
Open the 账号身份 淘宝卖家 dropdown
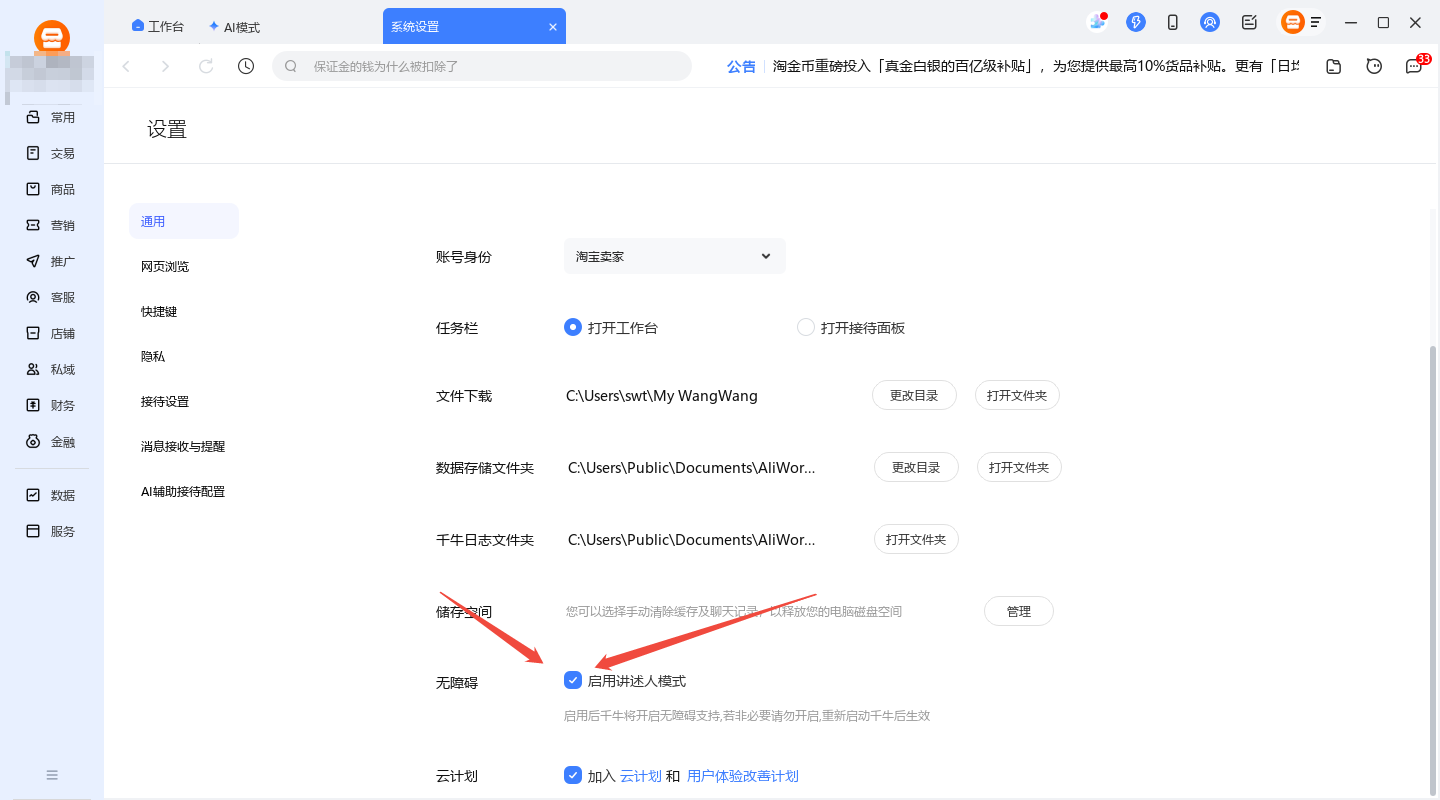tap(675, 256)
